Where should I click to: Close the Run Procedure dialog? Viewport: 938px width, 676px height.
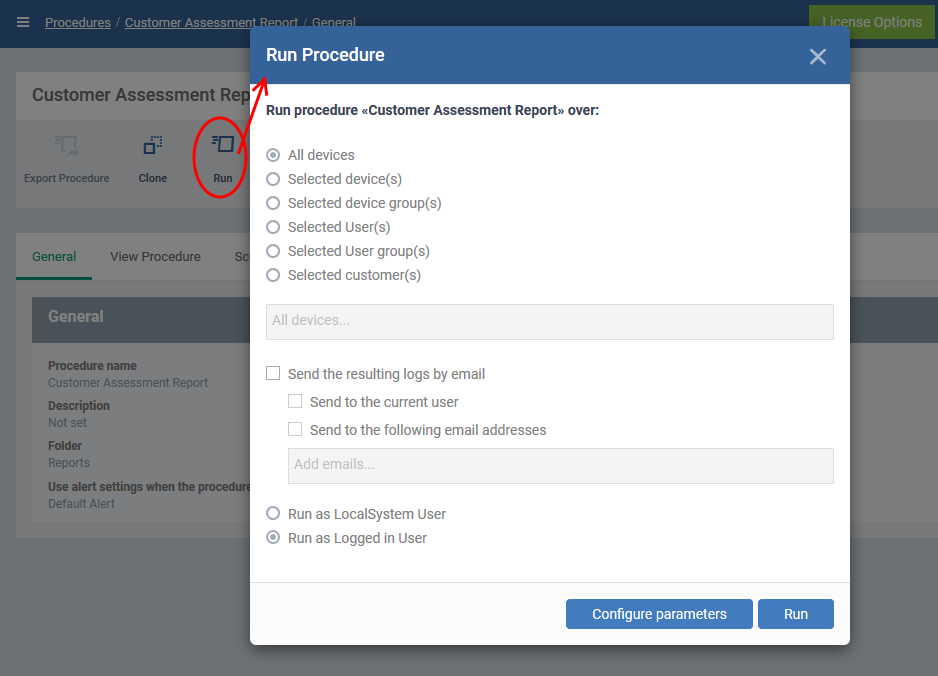818,56
